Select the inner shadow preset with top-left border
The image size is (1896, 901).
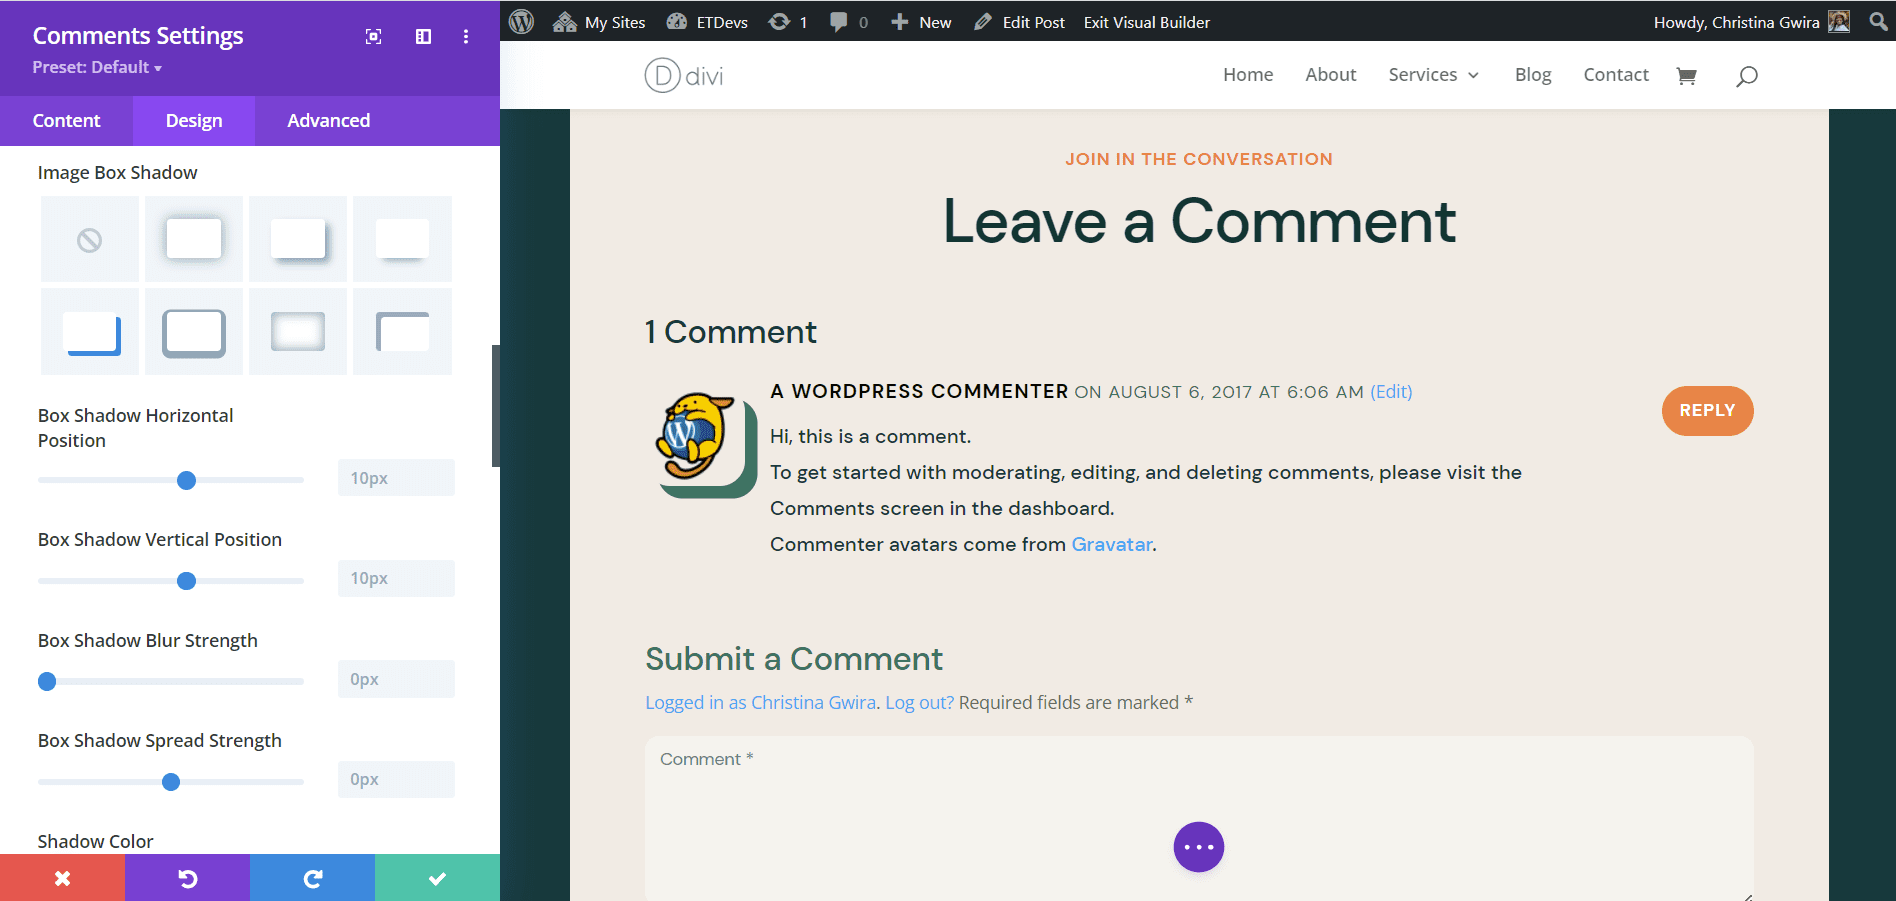pos(402,333)
